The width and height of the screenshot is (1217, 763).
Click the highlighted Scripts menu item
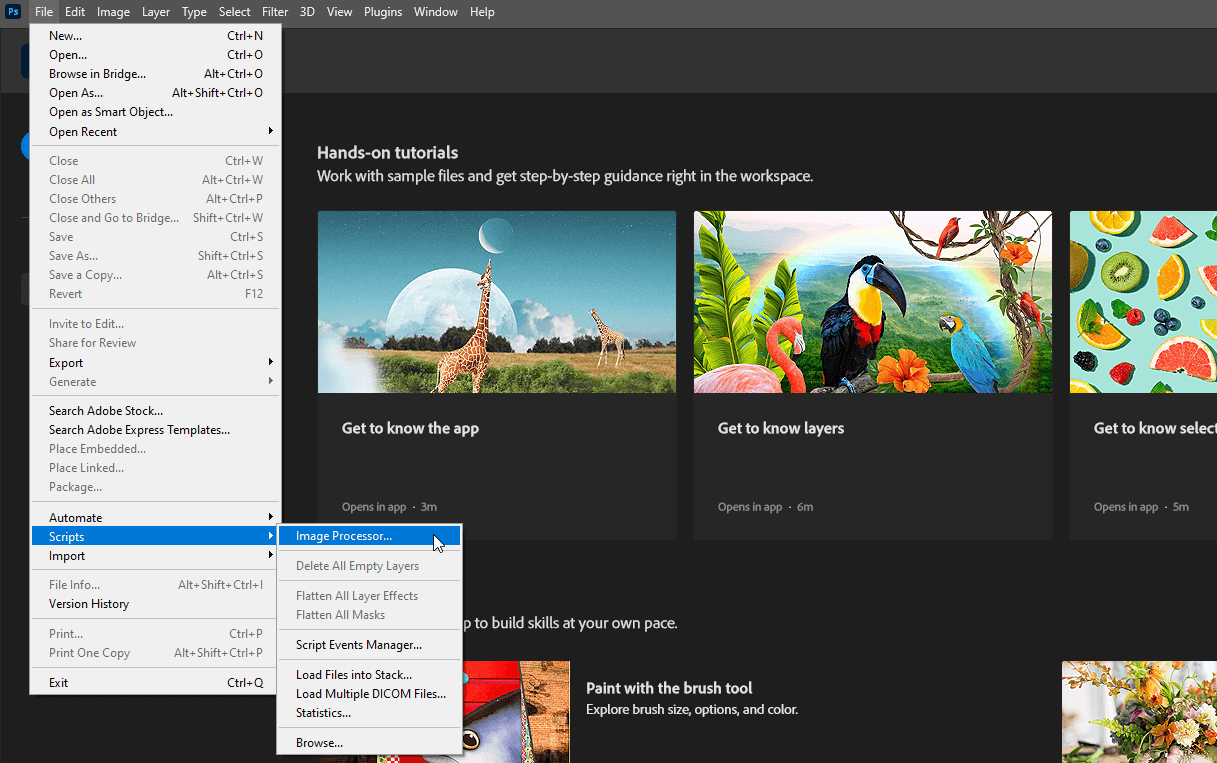tap(156, 537)
